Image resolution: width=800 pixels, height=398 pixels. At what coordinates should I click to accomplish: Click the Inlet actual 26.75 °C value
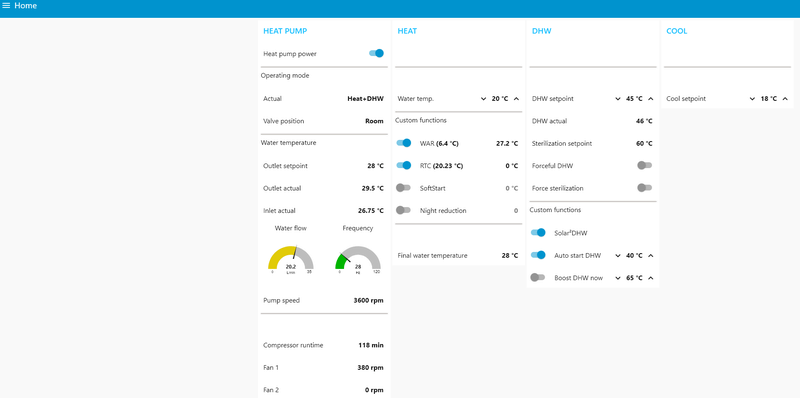[371, 211]
